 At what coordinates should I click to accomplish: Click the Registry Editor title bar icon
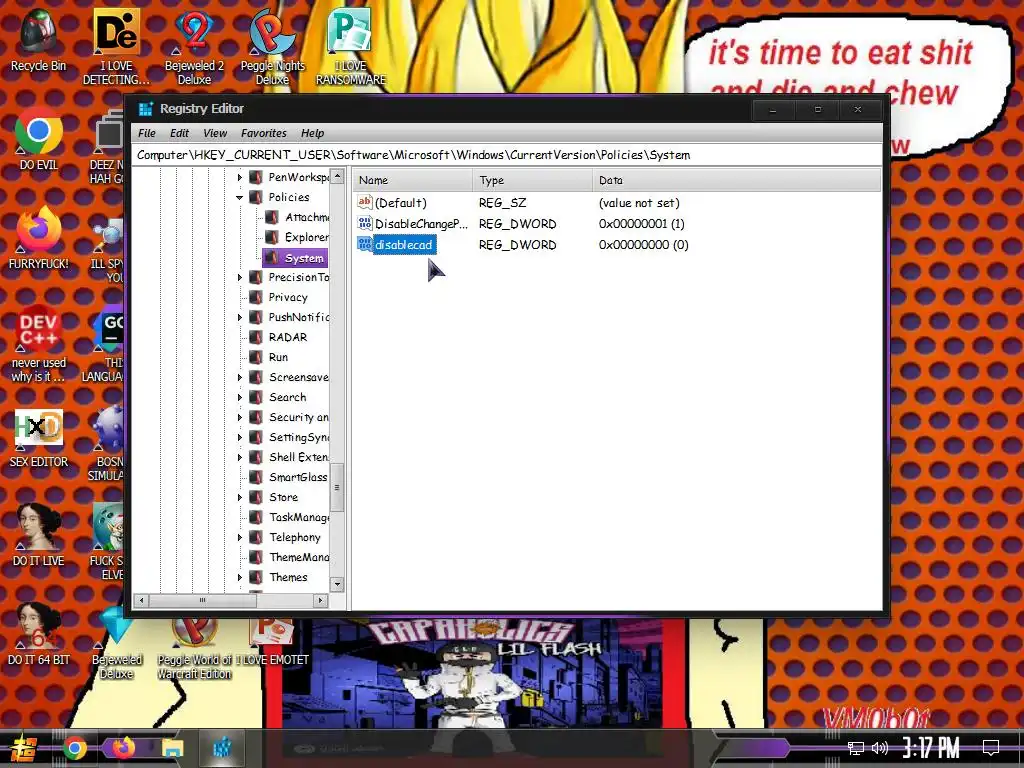point(146,109)
